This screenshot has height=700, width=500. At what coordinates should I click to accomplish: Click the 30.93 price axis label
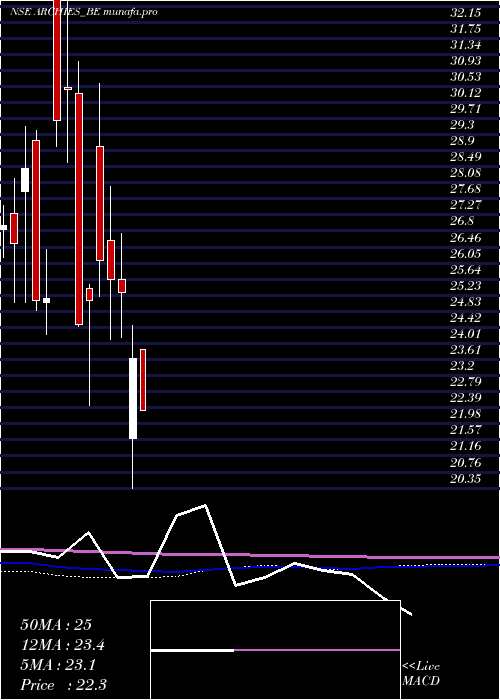(465, 61)
